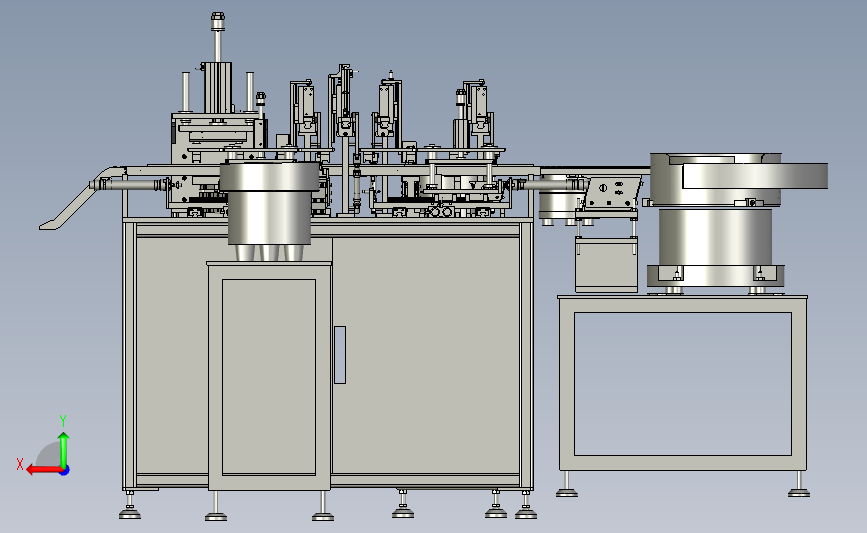
Task: Click the blue Z axis ball of the triad
Action: (x=65, y=471)
